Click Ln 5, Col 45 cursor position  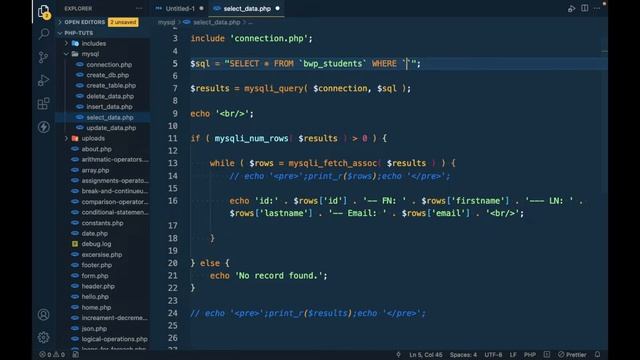tap(426, 354)
